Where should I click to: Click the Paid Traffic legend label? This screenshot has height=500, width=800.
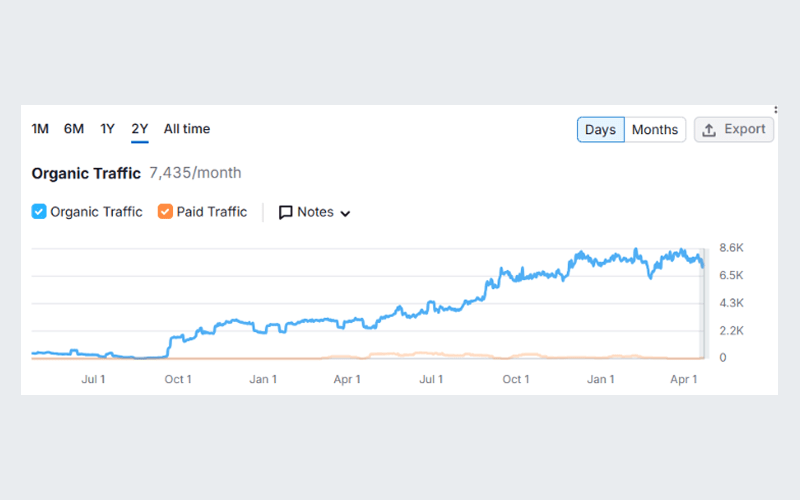pos(212,212)
